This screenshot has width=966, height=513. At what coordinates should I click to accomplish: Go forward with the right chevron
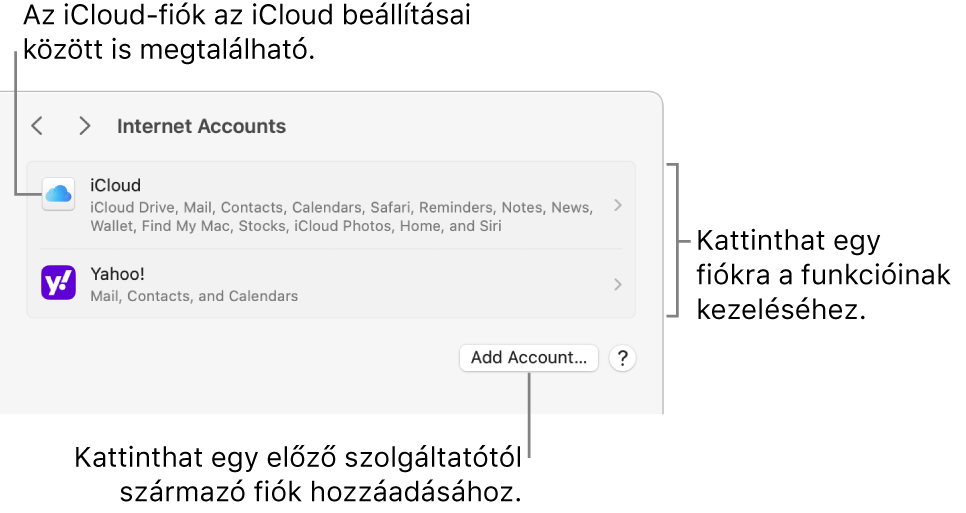(85, 126)
